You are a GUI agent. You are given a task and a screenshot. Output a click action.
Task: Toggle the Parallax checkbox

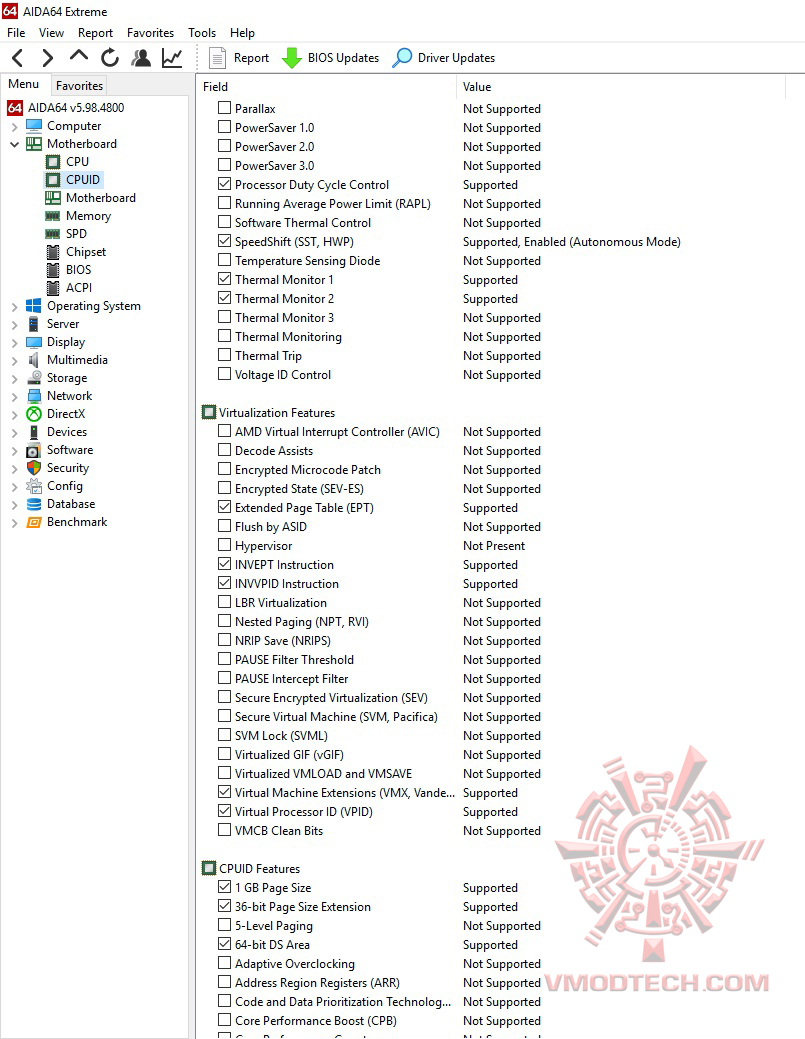click(x=225, y=108)
